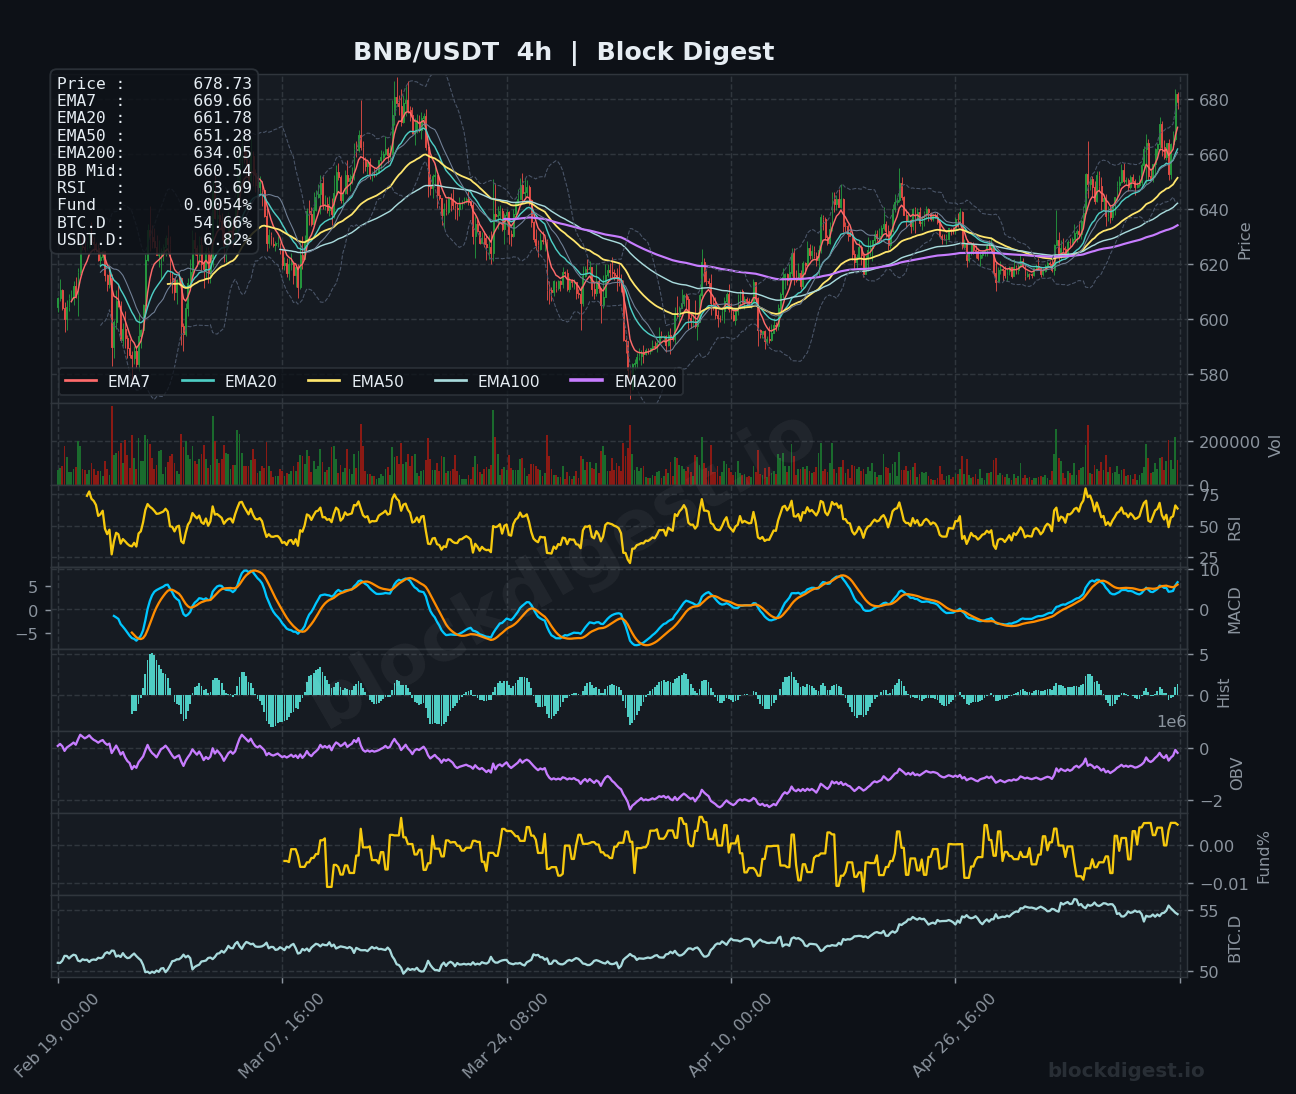
Task: Click the 580 price axis tick
Action: (1213, 376)
